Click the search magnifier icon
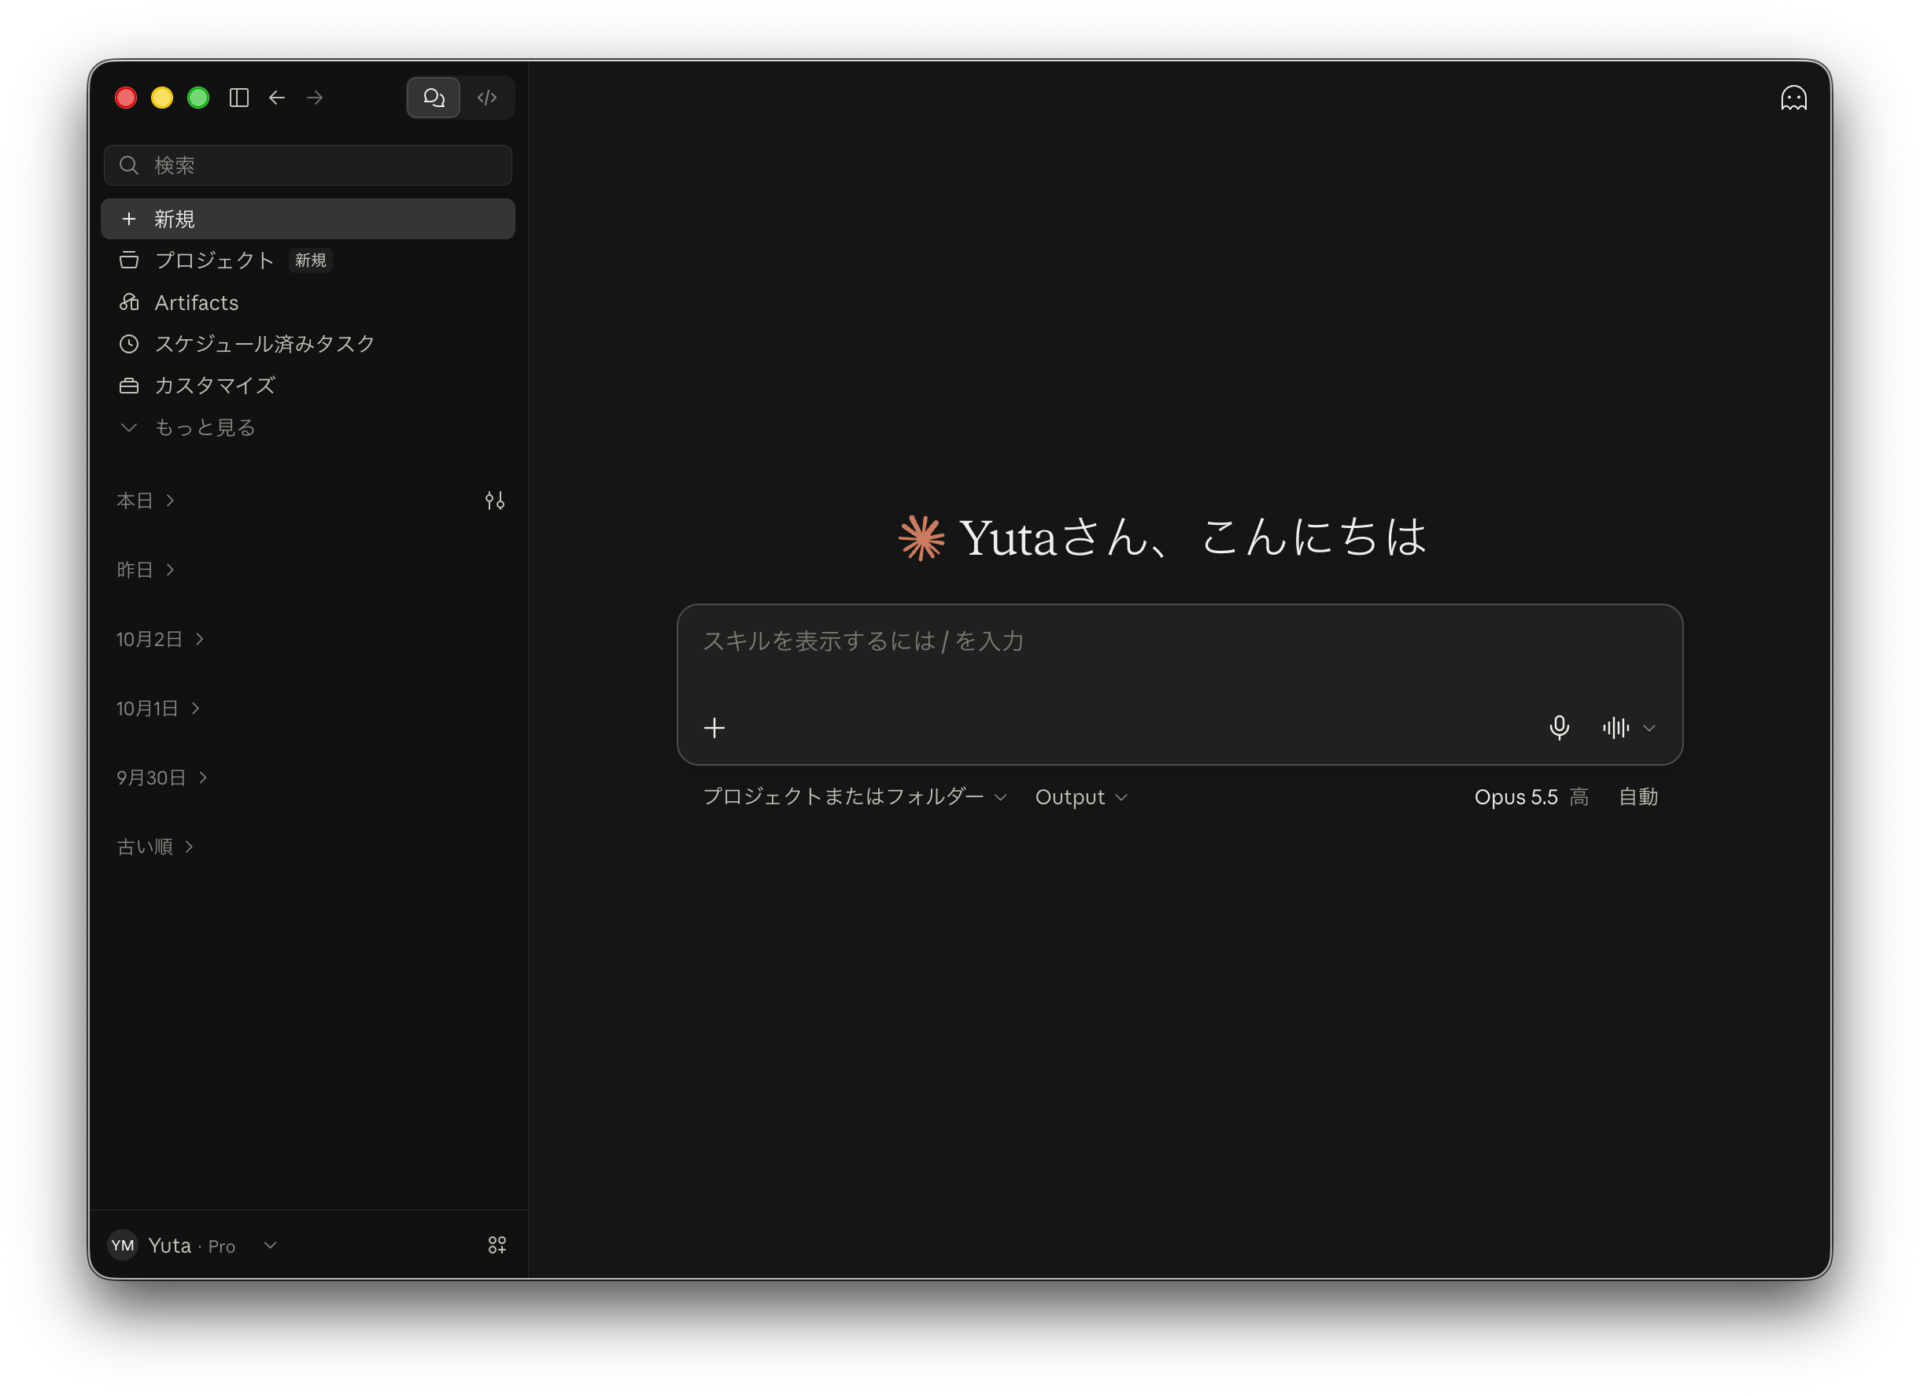Image resolution: width=1920 pixels, height=1396 pixels. pos(129,165)
